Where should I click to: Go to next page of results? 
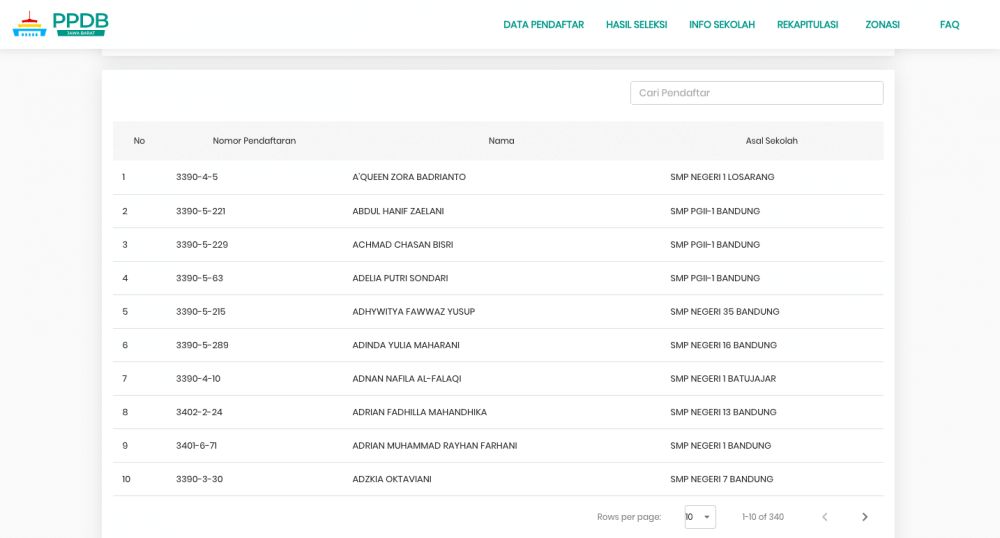(865, 517)
